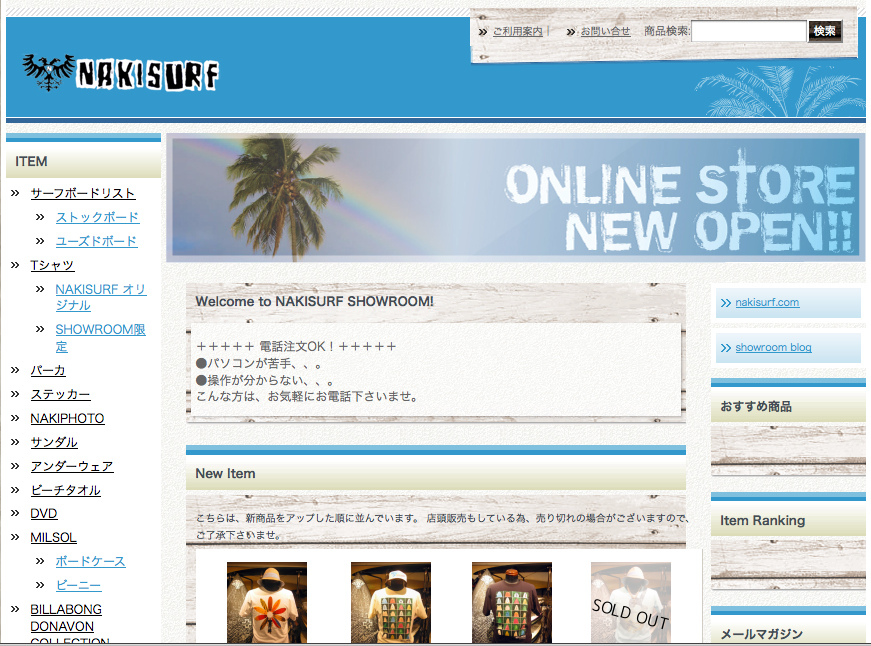Viewport: 871px width, 646px height.
Task: Click the ITEM sidebar heading
Action: coord(31,162)
